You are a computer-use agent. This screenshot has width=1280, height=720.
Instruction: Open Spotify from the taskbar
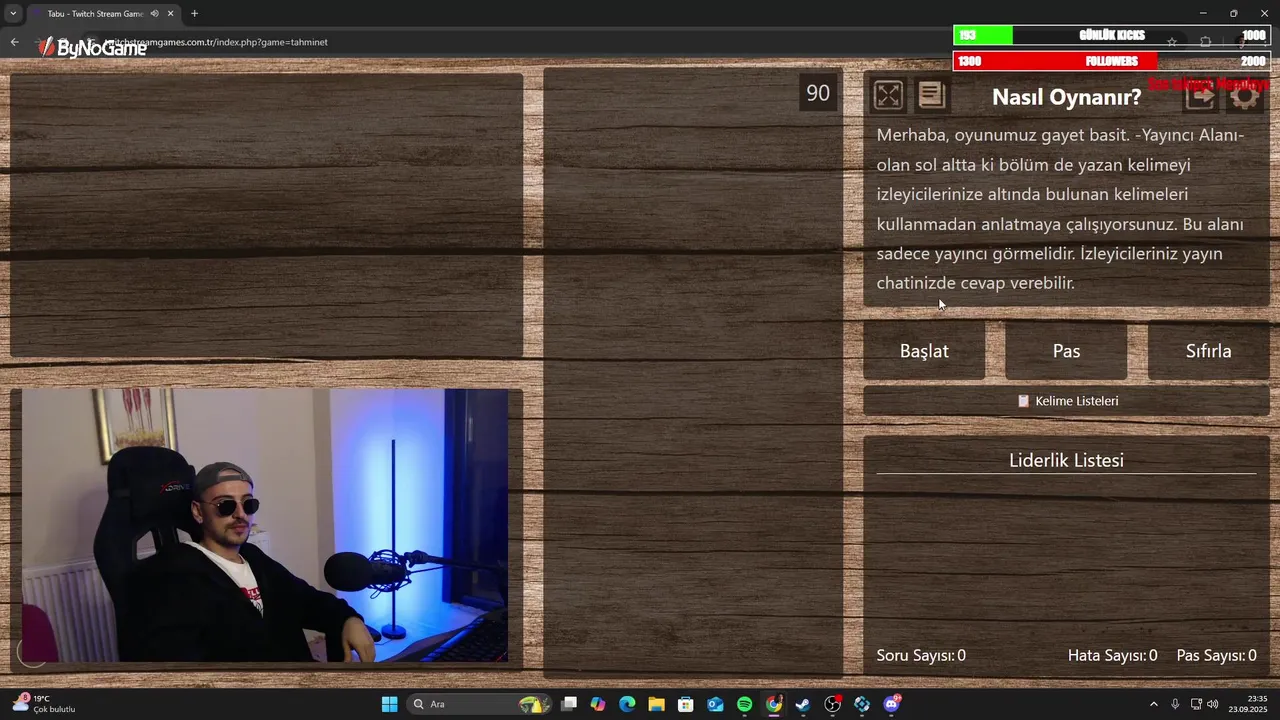click(744, 704)
